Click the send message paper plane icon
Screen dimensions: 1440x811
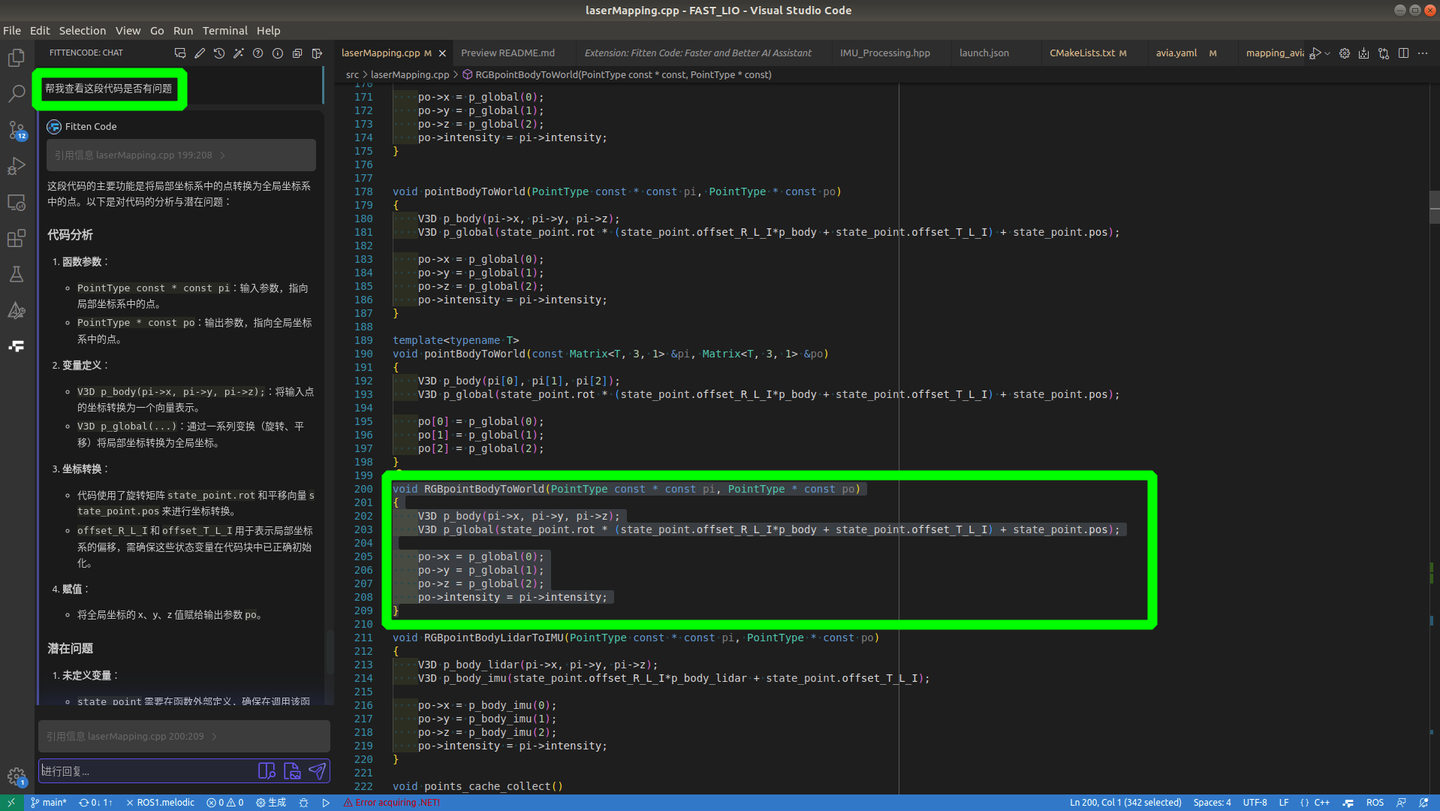point(317,771)
